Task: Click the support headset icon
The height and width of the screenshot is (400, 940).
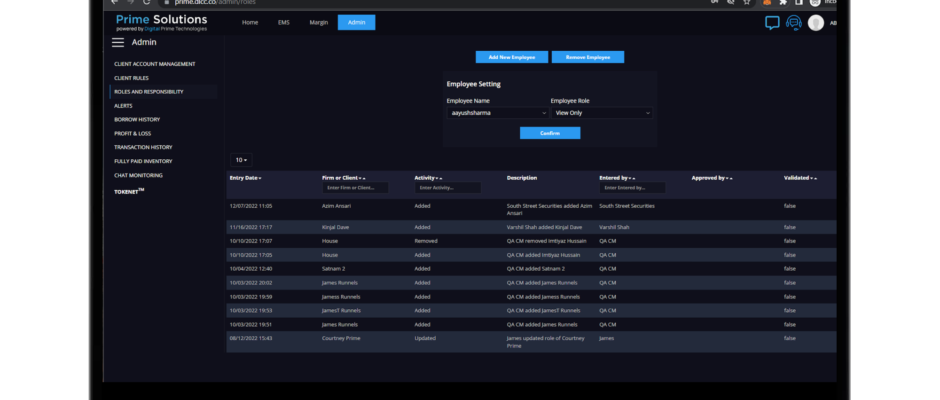Action: coord(794,22)
